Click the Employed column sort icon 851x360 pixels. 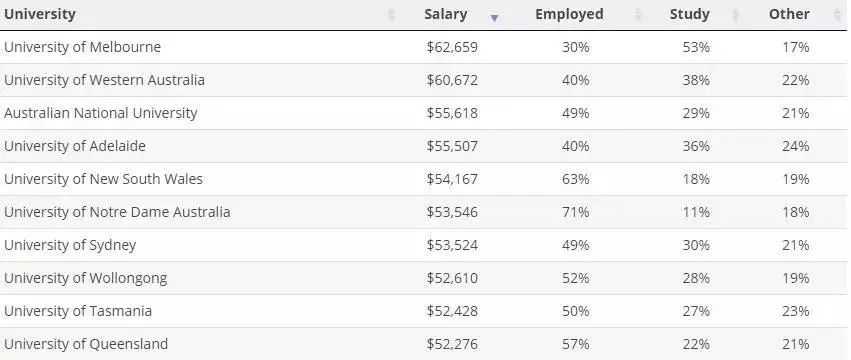tap(639, 15)
